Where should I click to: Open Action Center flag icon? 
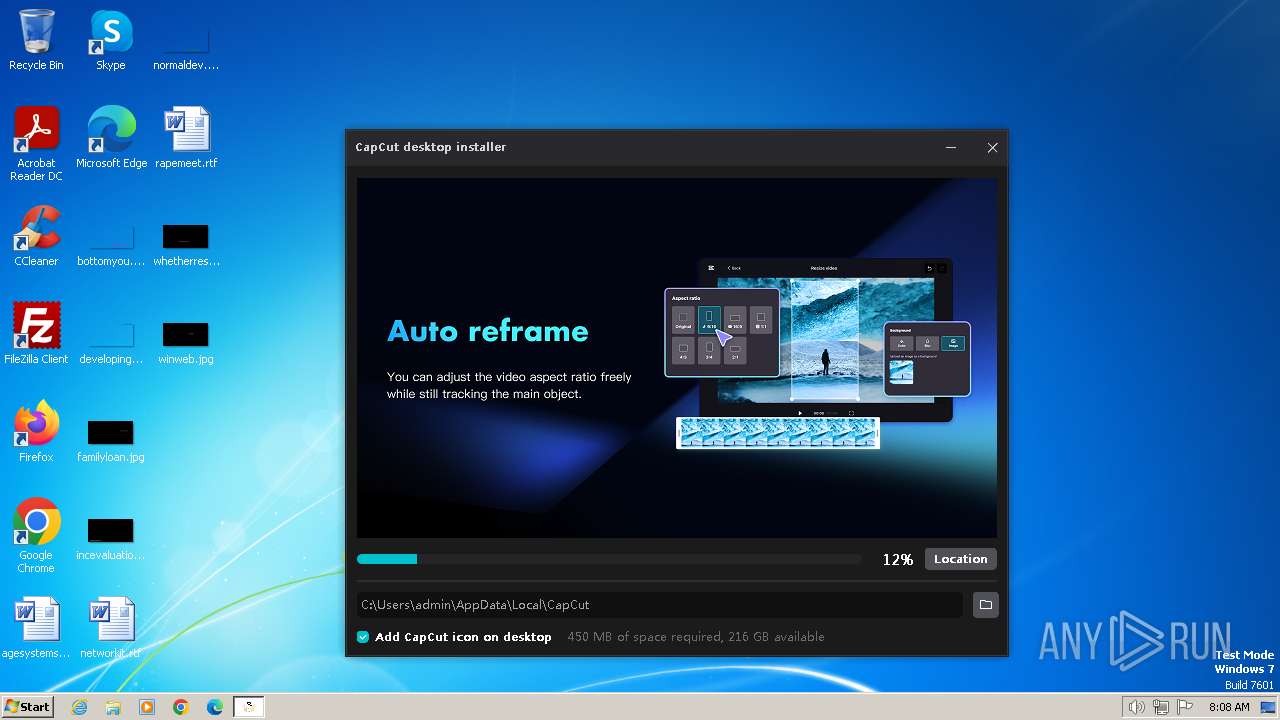click(x=1186, y=707)
